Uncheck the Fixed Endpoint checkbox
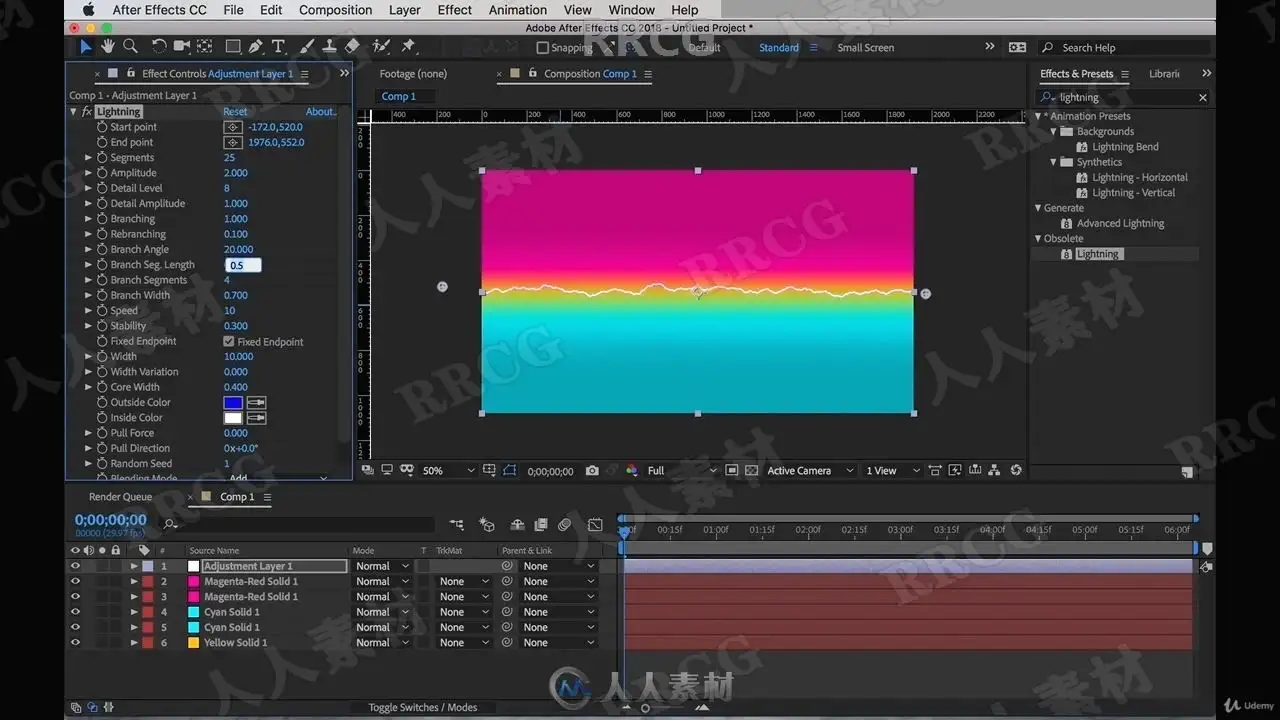Viewport: 1280px width, 720px height. (229, 341)
